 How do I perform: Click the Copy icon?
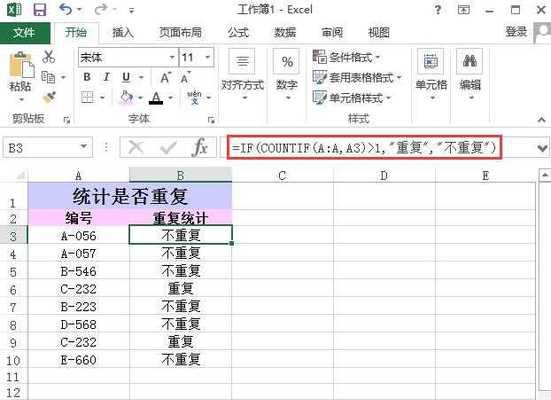48,77
